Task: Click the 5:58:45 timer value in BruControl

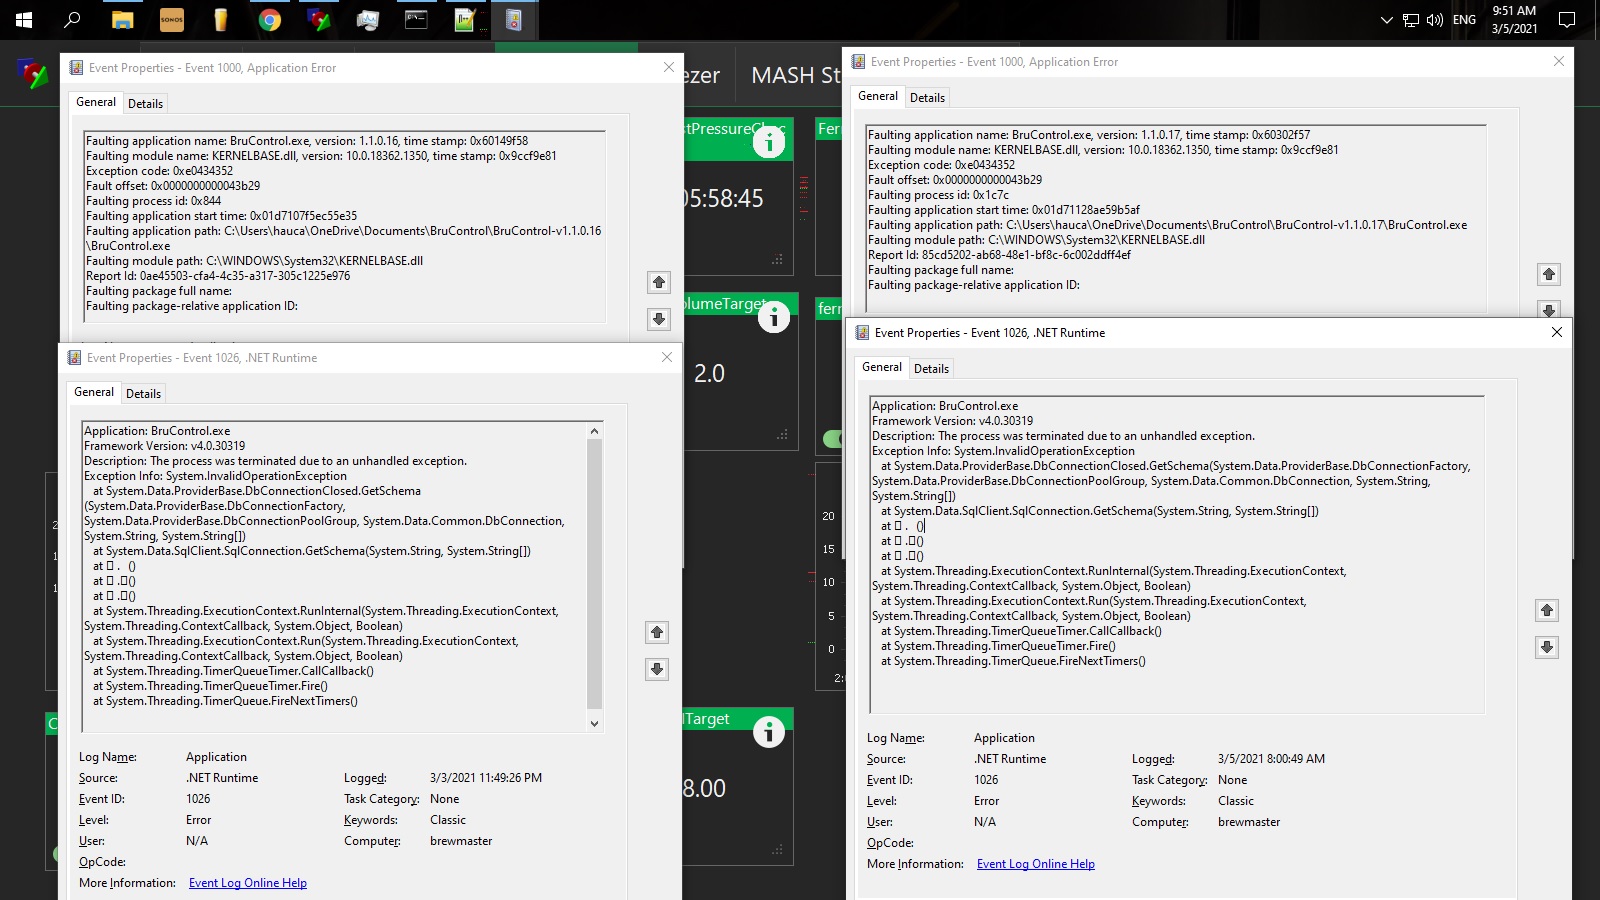Action: click(x=723, y=198)
